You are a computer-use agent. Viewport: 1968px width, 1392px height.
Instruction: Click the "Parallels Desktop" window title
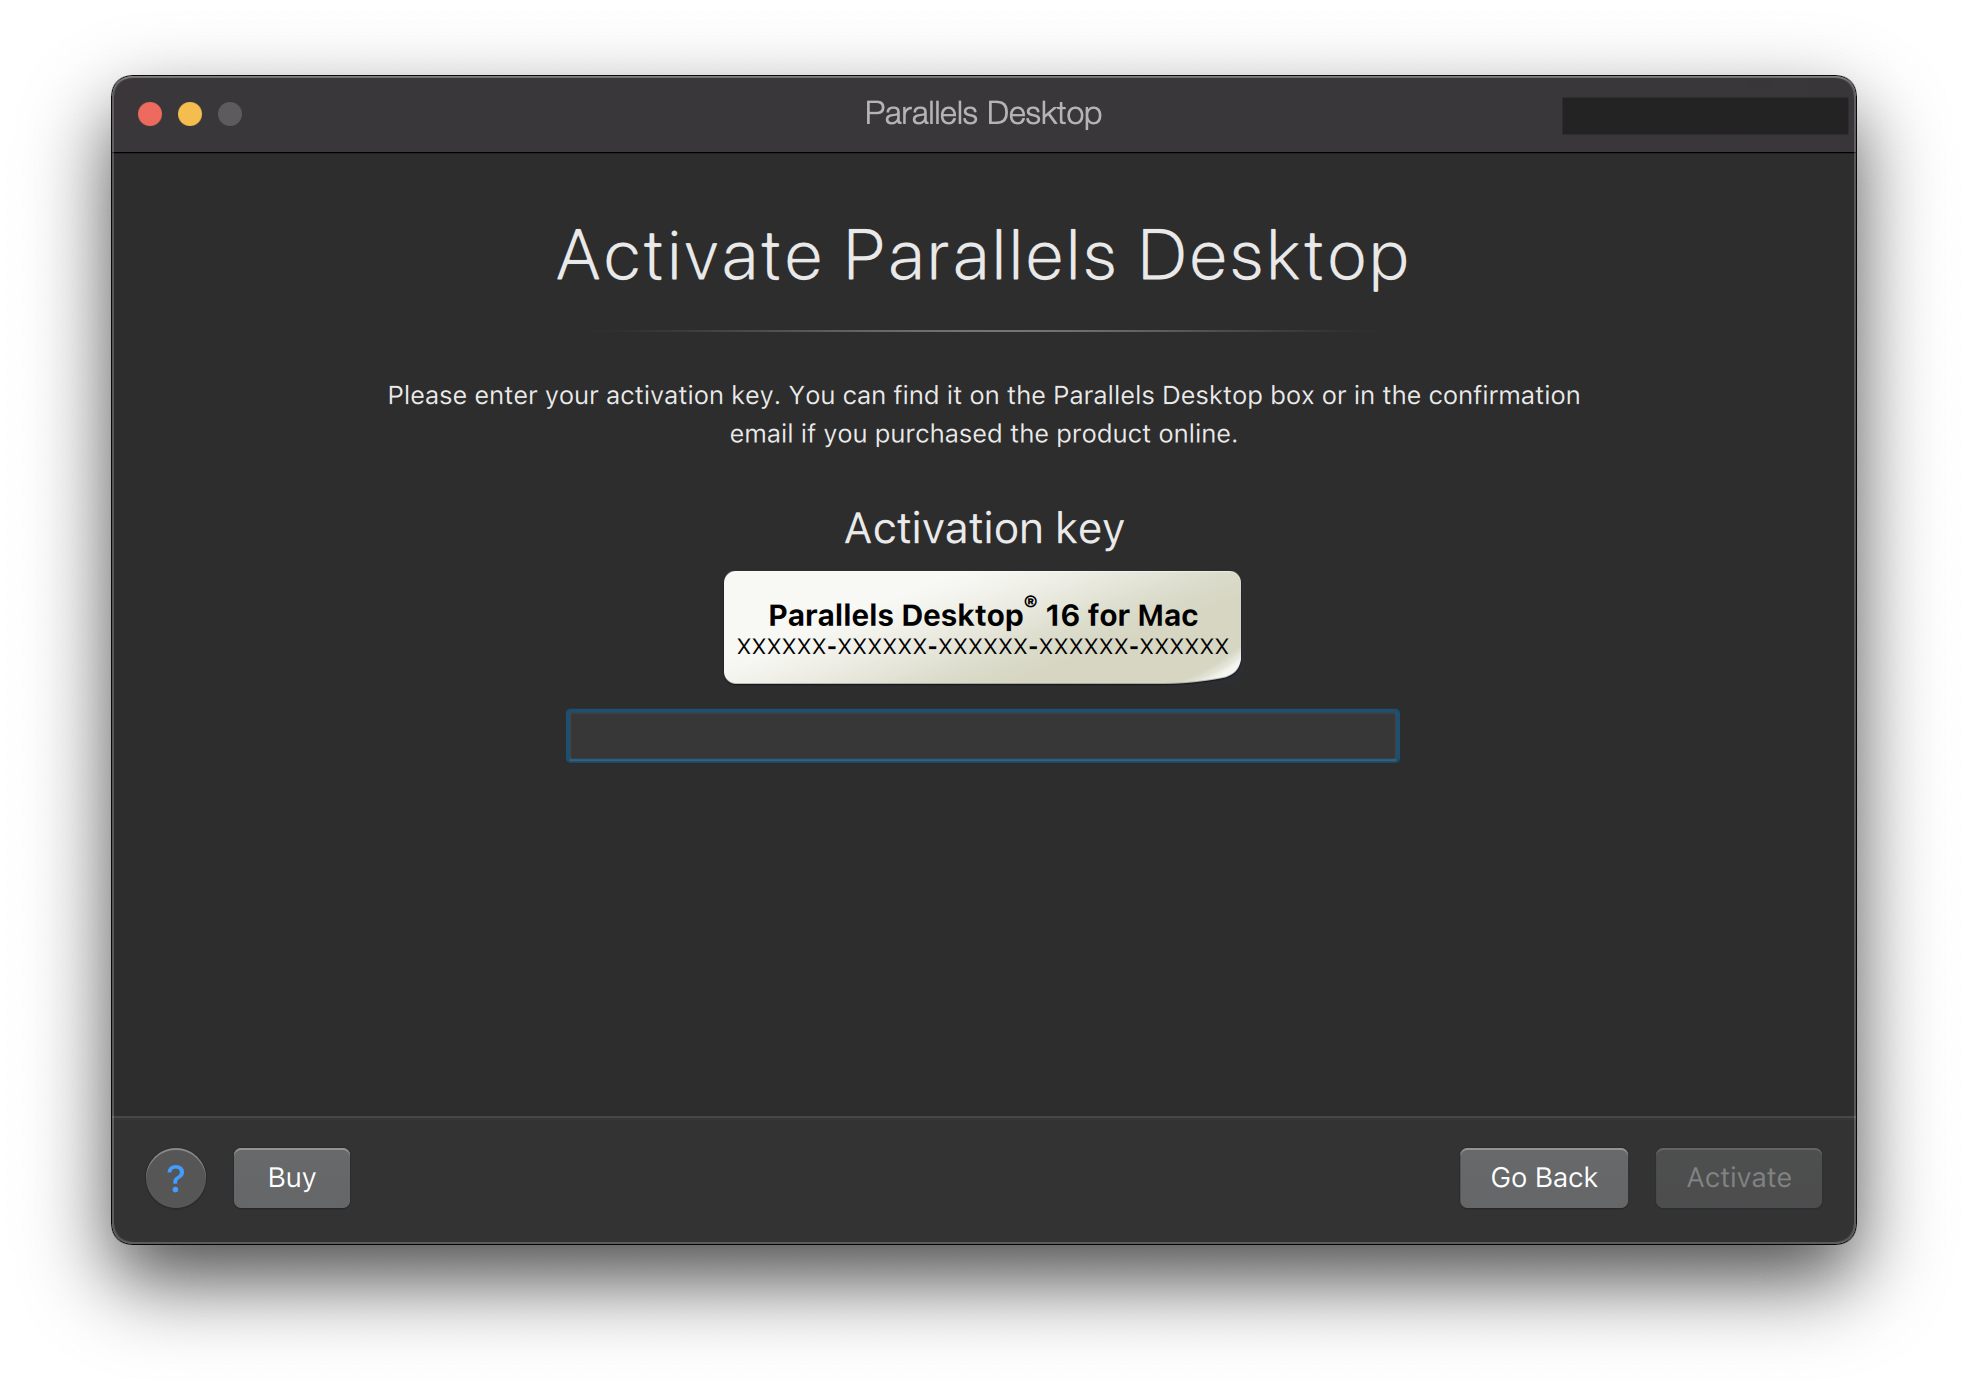point(983,114)
